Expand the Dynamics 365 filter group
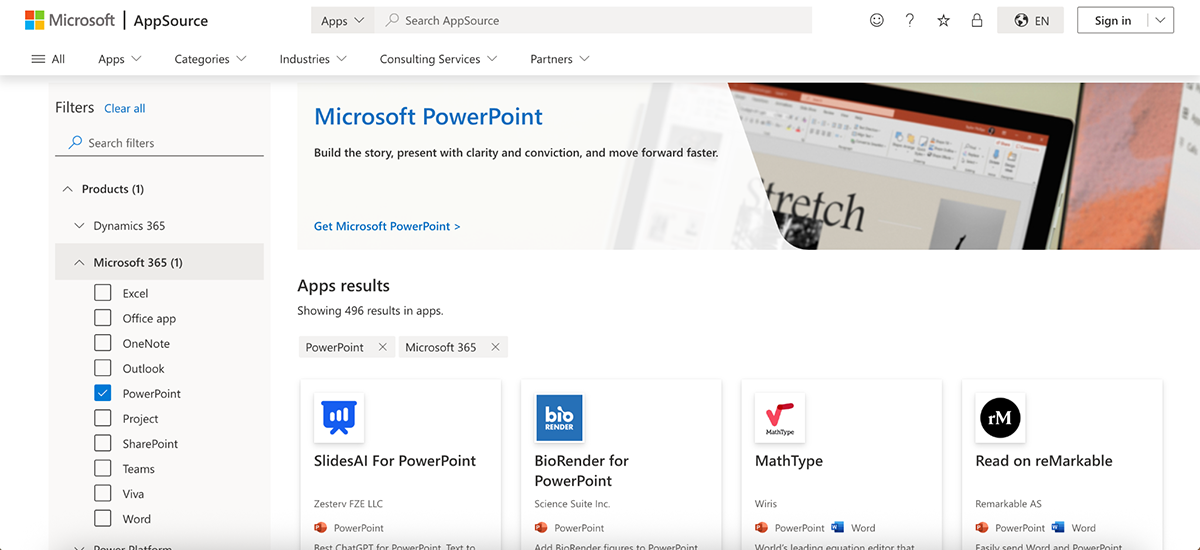 coord(80,226)
